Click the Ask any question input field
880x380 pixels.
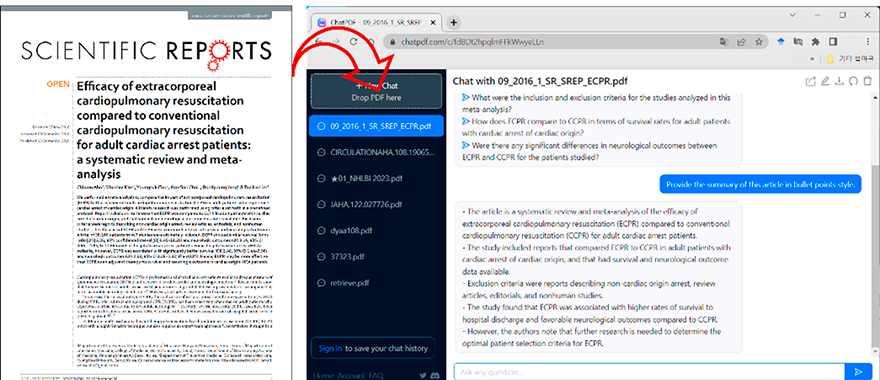click(x=649, y=372)
